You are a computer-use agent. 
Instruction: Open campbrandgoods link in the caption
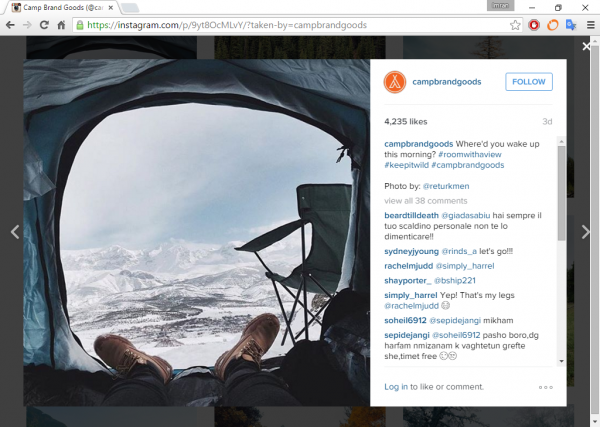coord(419,144)
